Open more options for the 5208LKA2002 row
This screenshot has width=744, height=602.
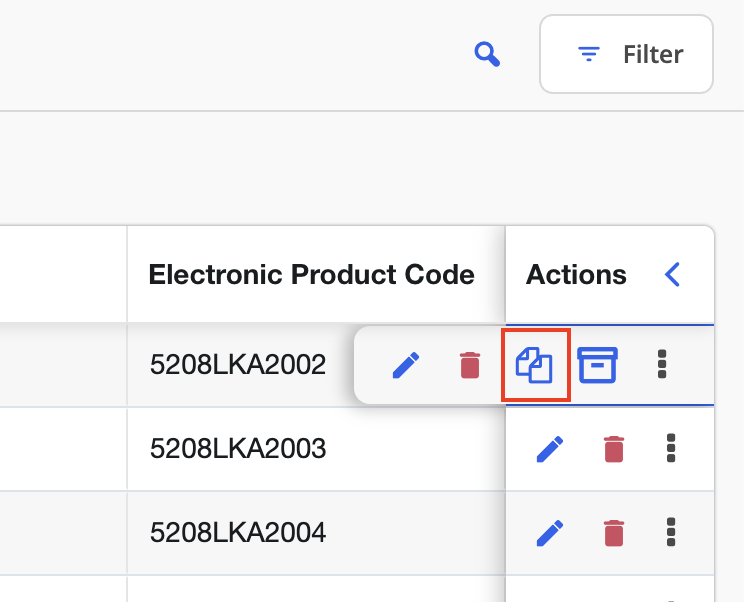[662, 364]
